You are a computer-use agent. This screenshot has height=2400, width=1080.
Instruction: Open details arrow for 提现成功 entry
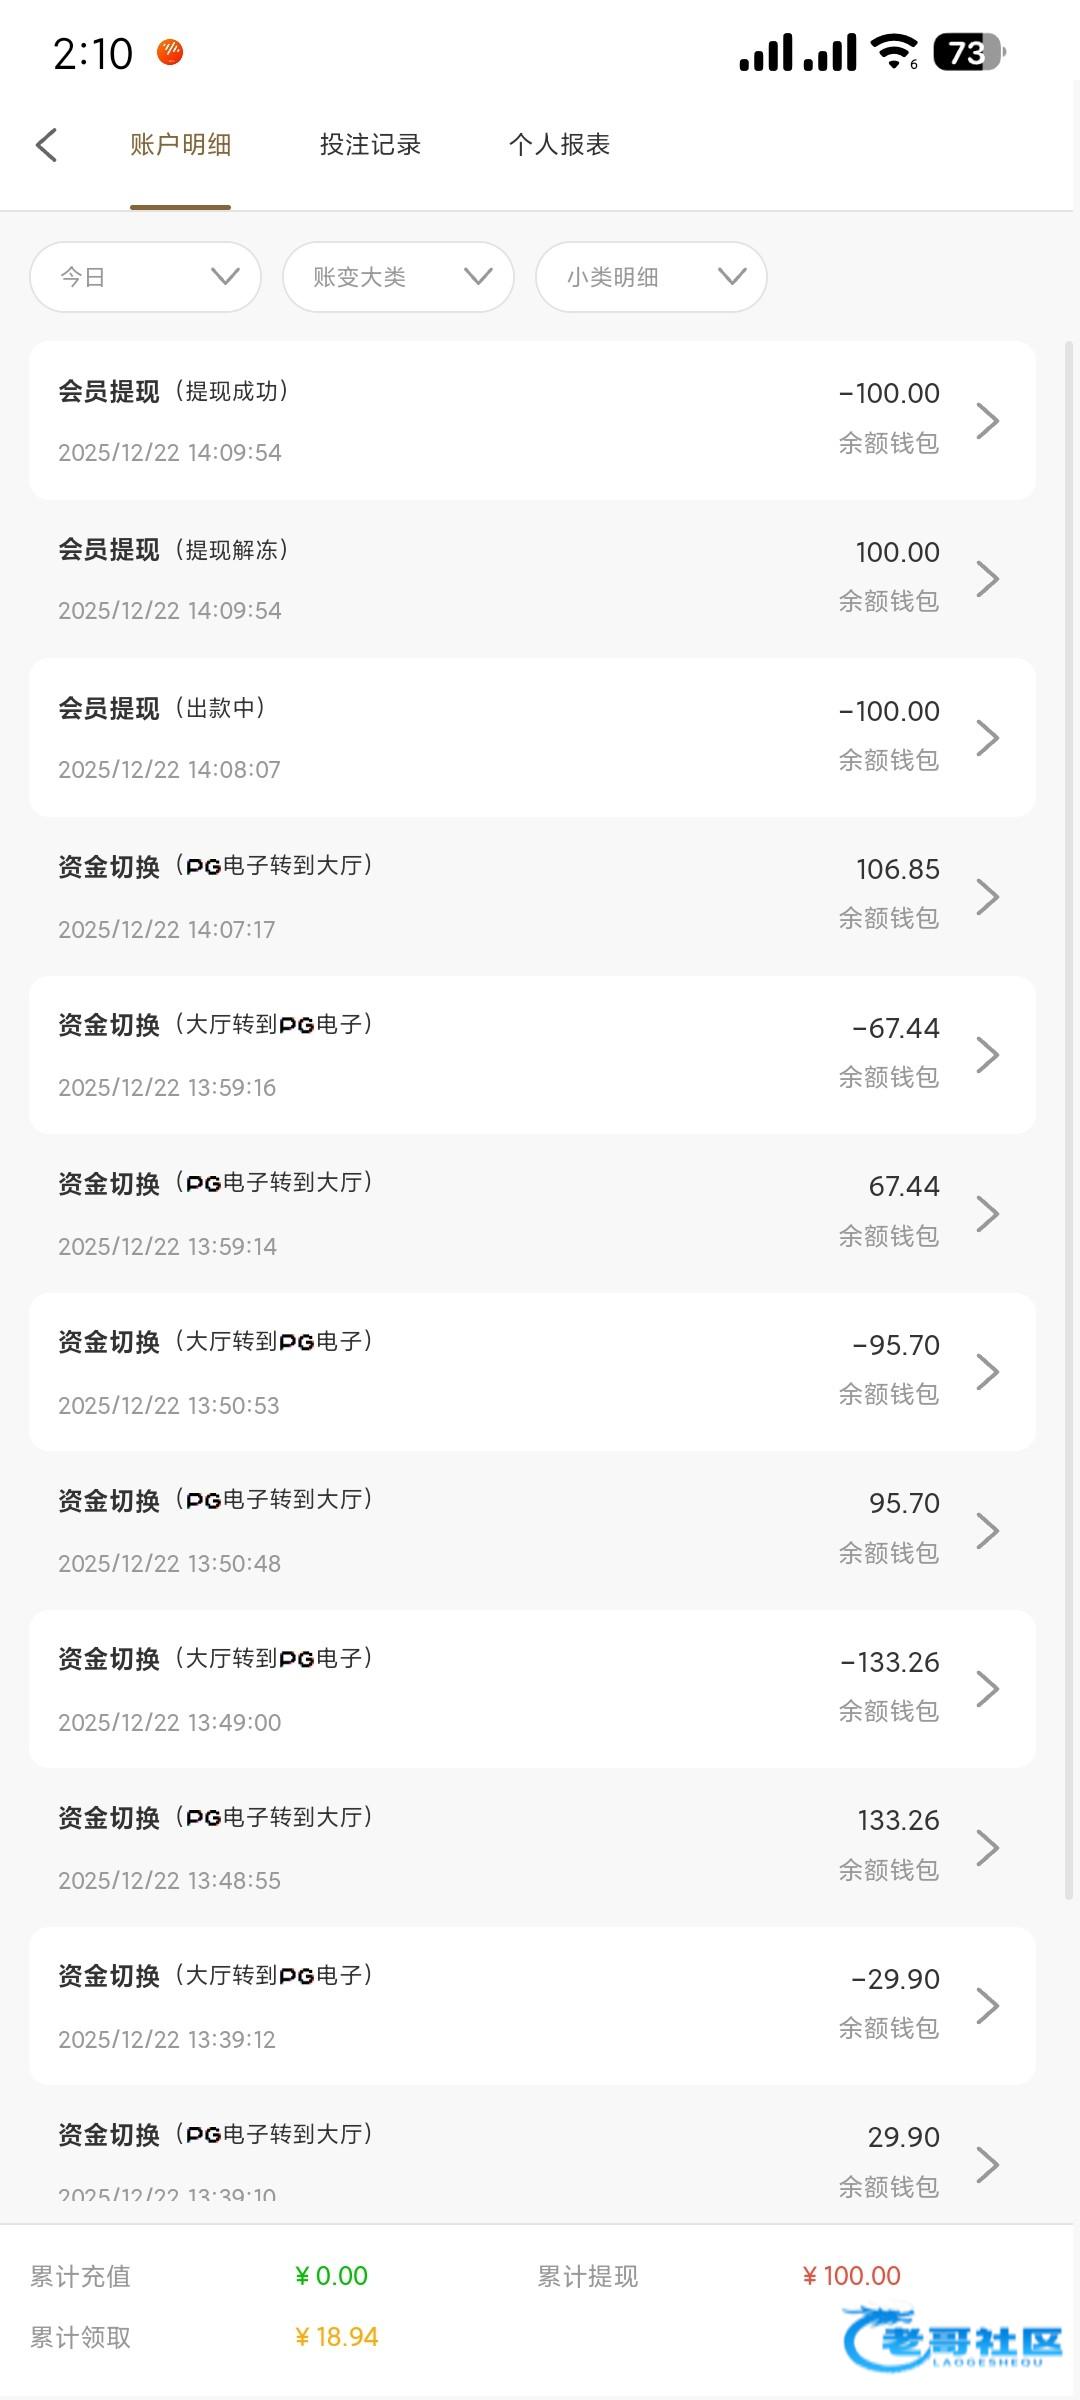(x=987, y=421)
